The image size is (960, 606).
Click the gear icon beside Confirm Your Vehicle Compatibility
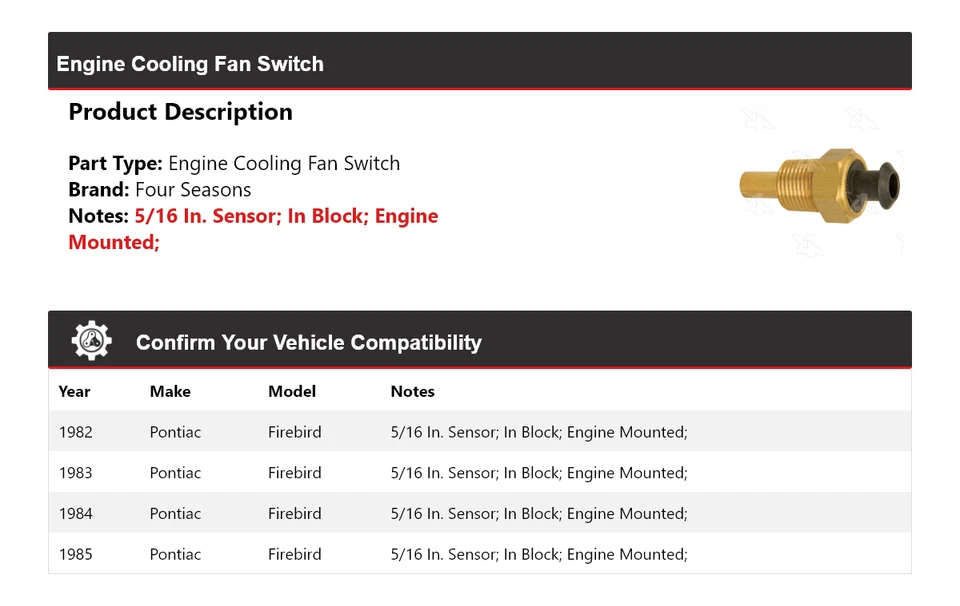tap(91, 341)
